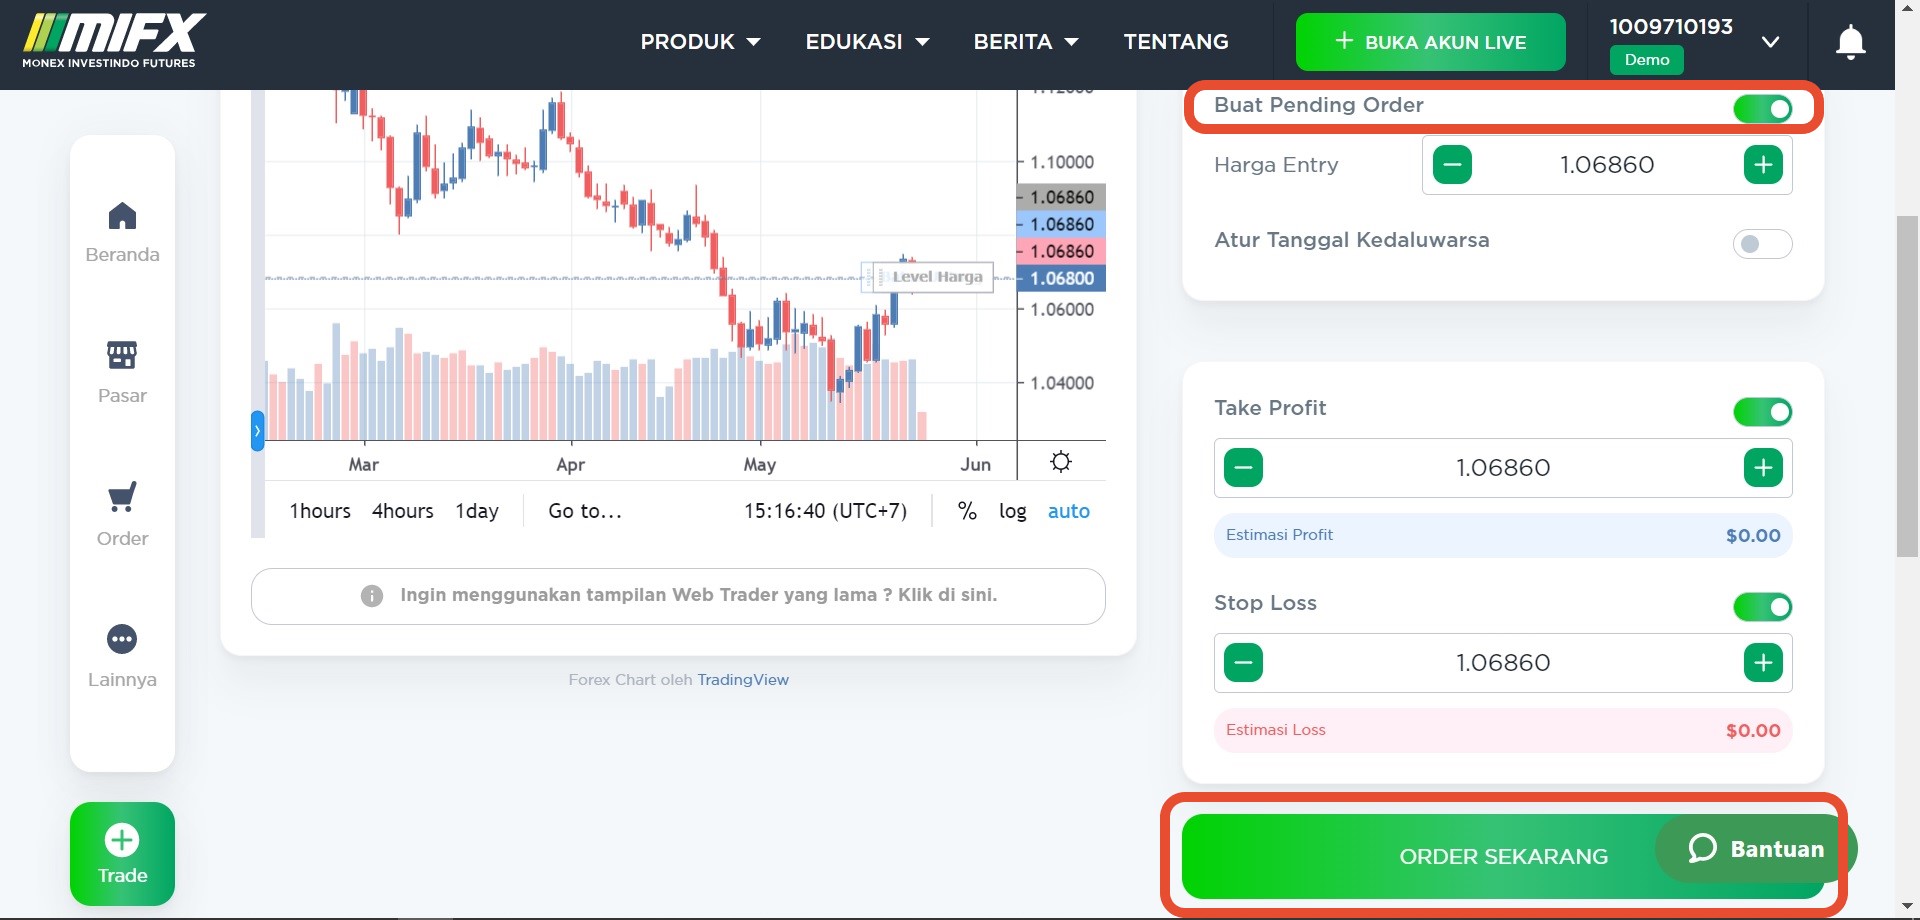This screenshot has height=920, width=1920.
Task: Click the ORDER SEKARANG button
Action: tap(1420, 857)
